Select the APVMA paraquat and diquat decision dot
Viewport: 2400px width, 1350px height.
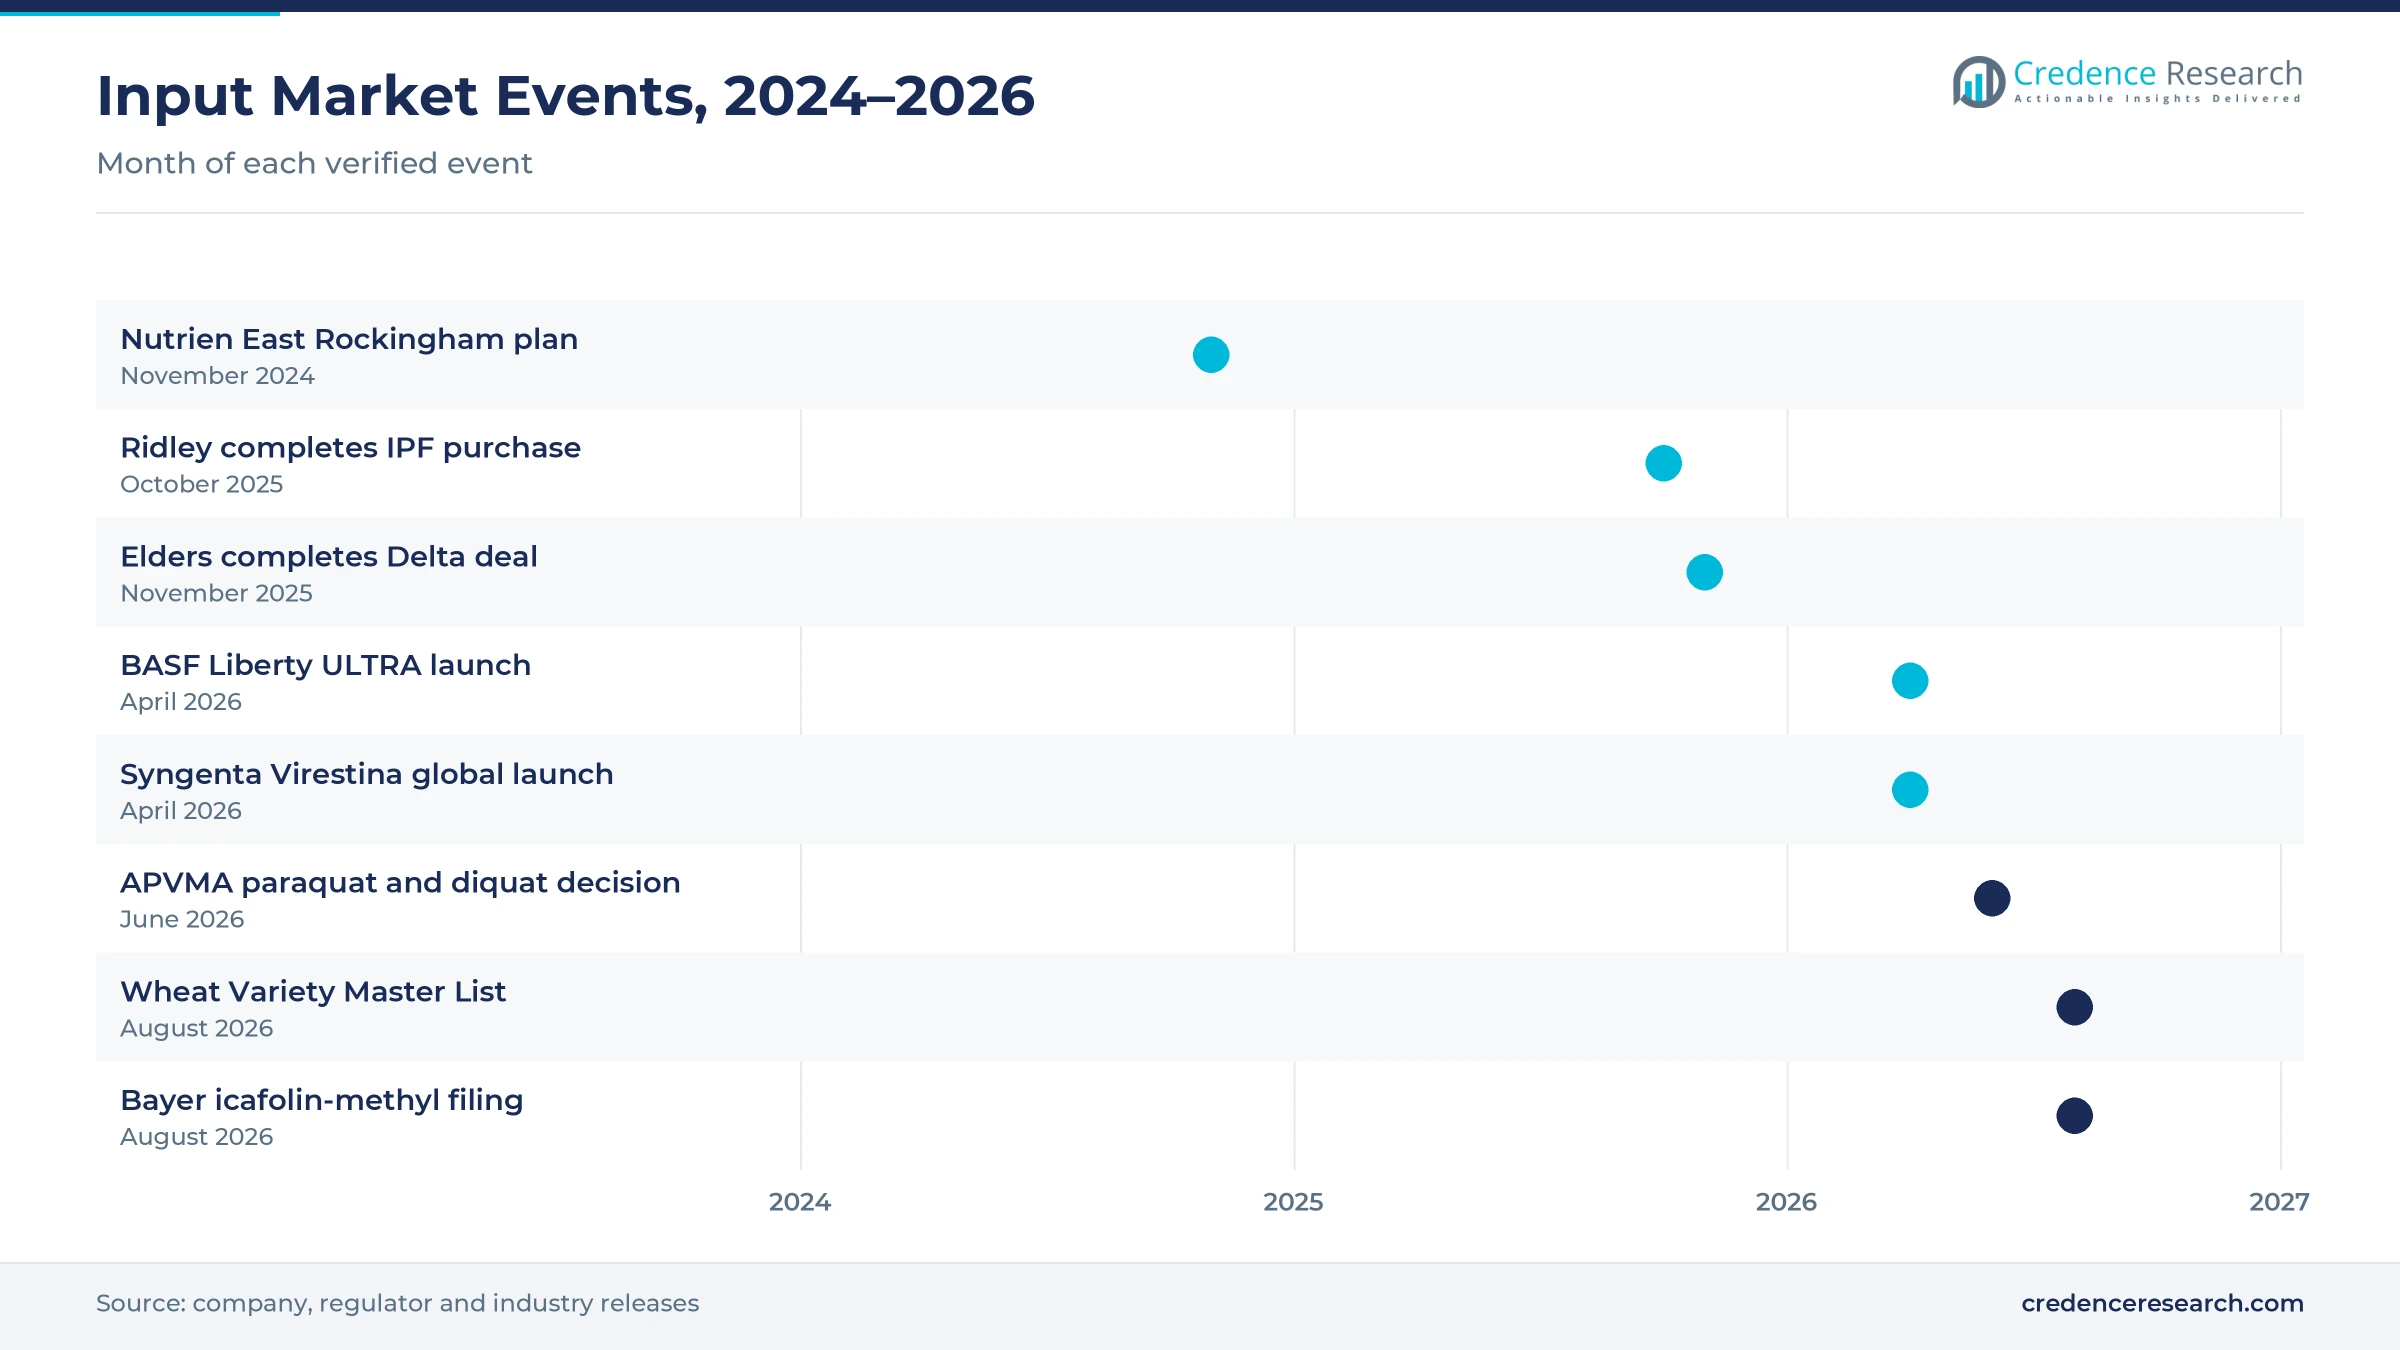point(1992,898)
